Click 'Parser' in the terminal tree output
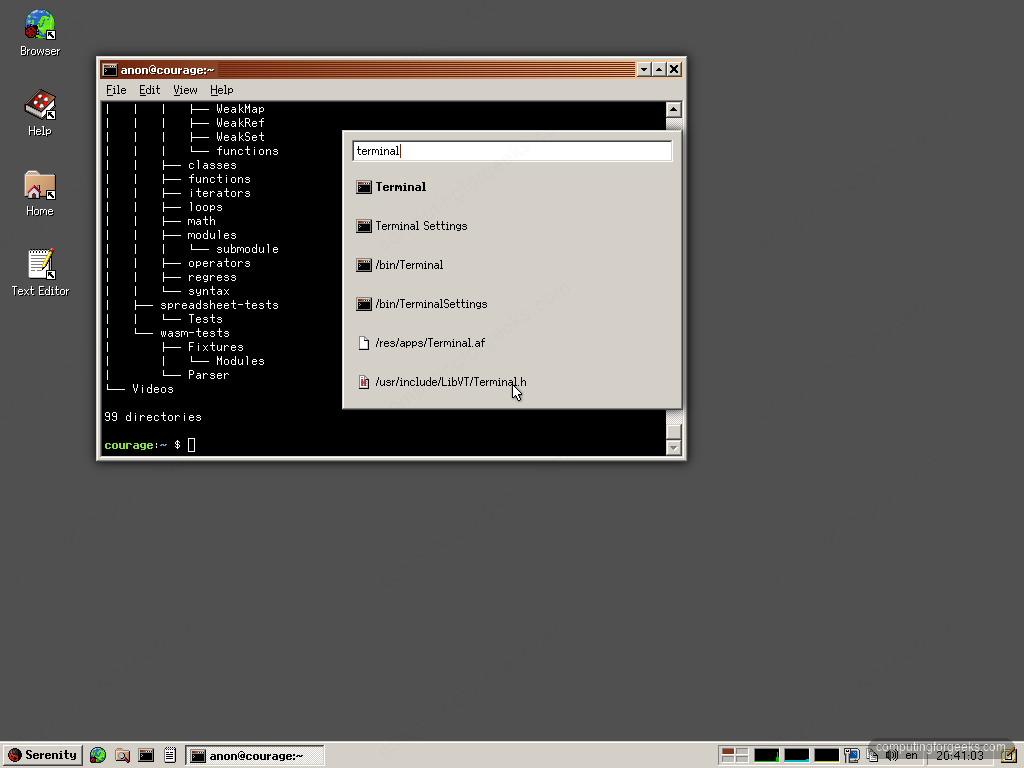Screen dimensions: 1024x768 click(208, 376)
